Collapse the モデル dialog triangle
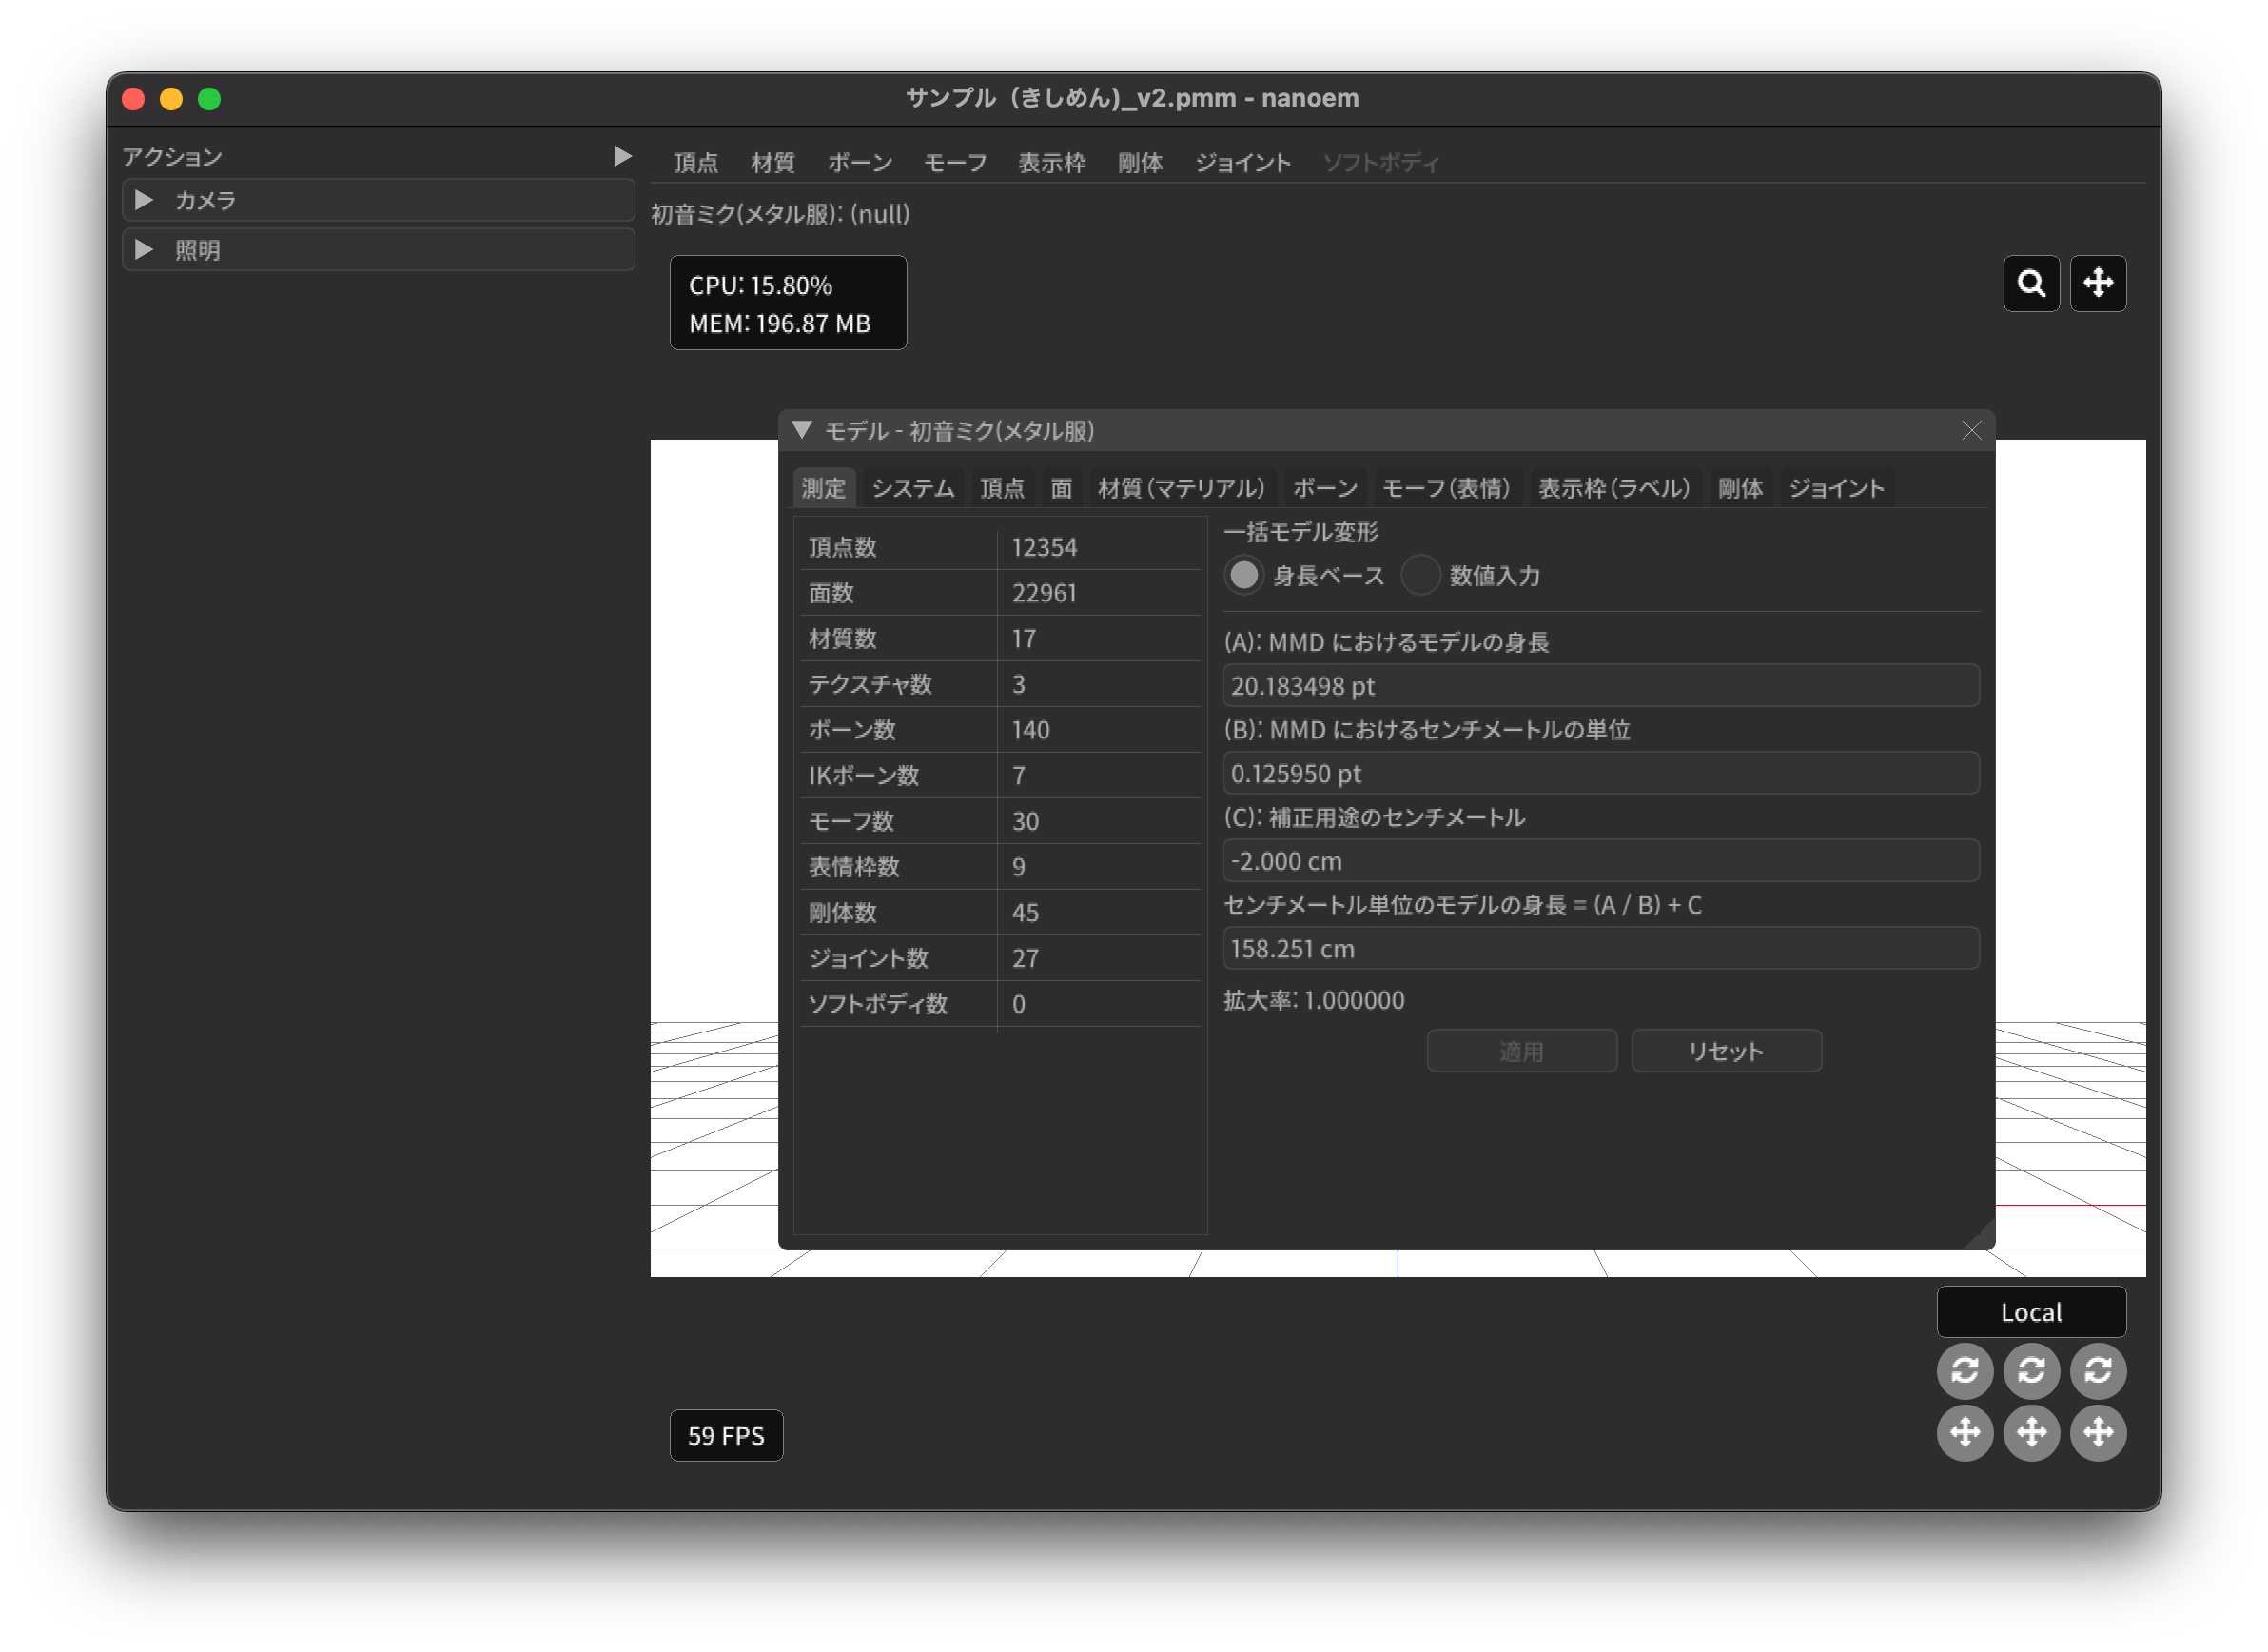The height and width of the screenshot is (1652, 2268). [801, 431]
